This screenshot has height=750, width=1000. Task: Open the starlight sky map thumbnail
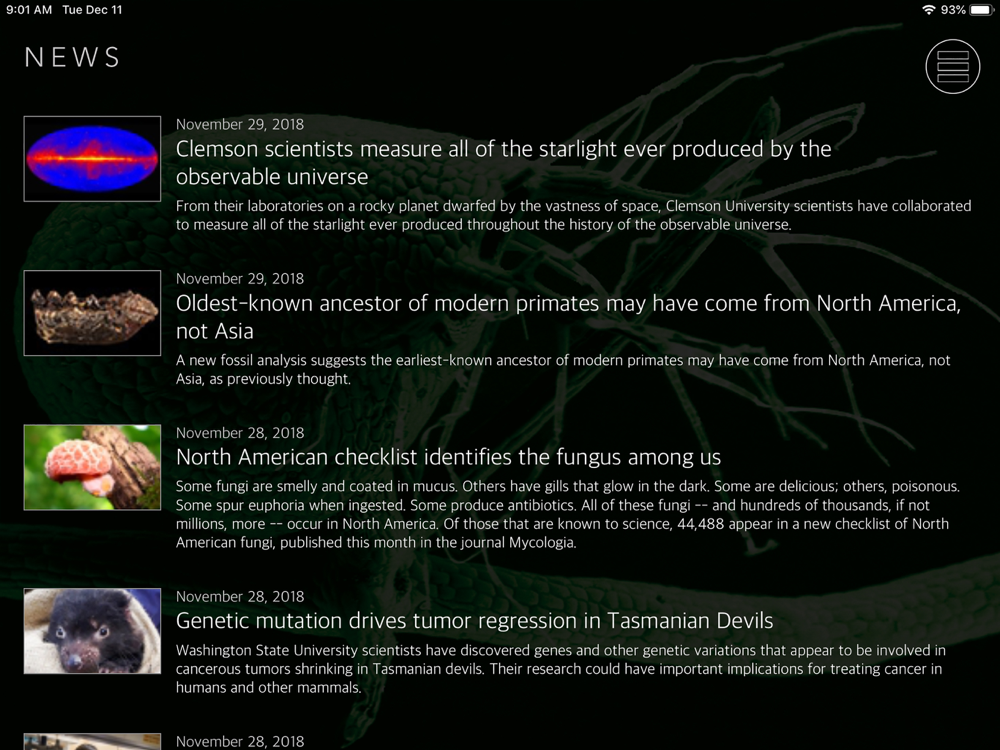pos(92,159)
